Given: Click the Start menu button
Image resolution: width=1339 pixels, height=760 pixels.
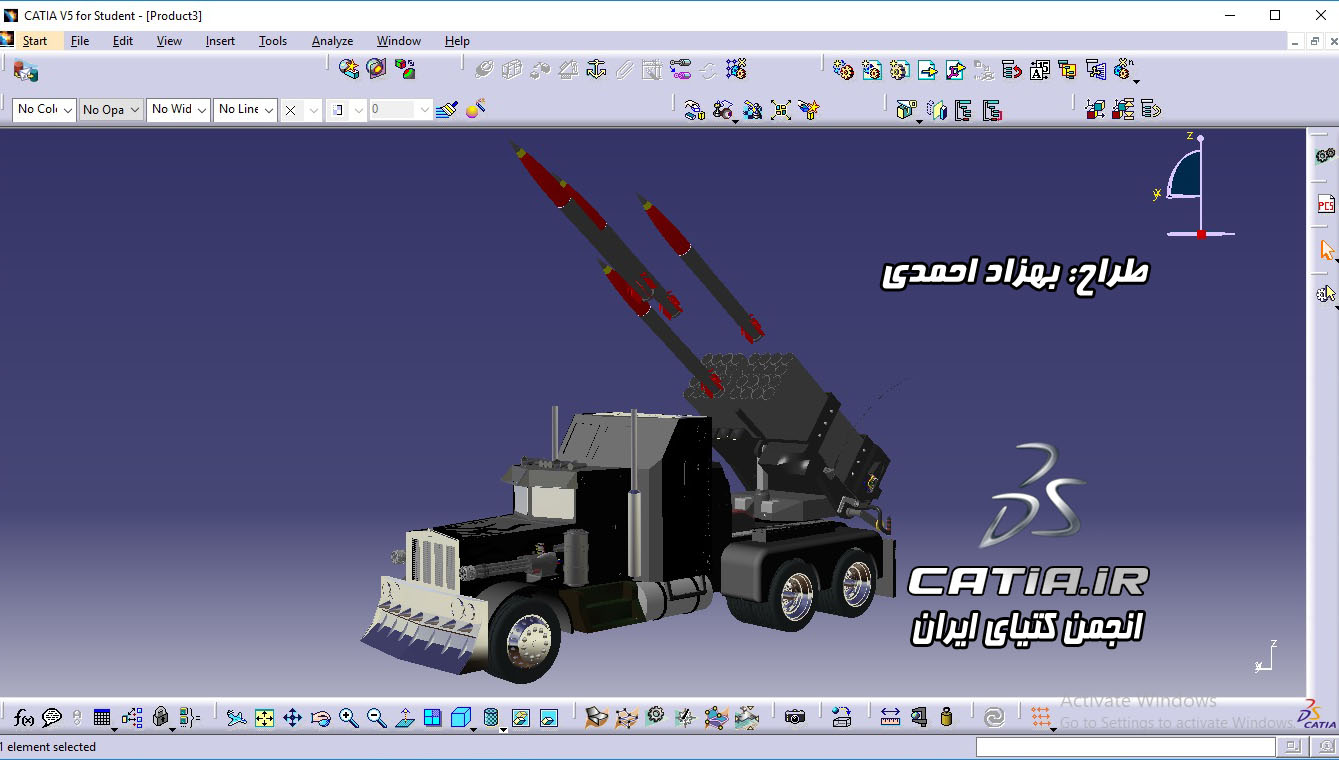Looking at the screenshot, I should pos(34,41).
